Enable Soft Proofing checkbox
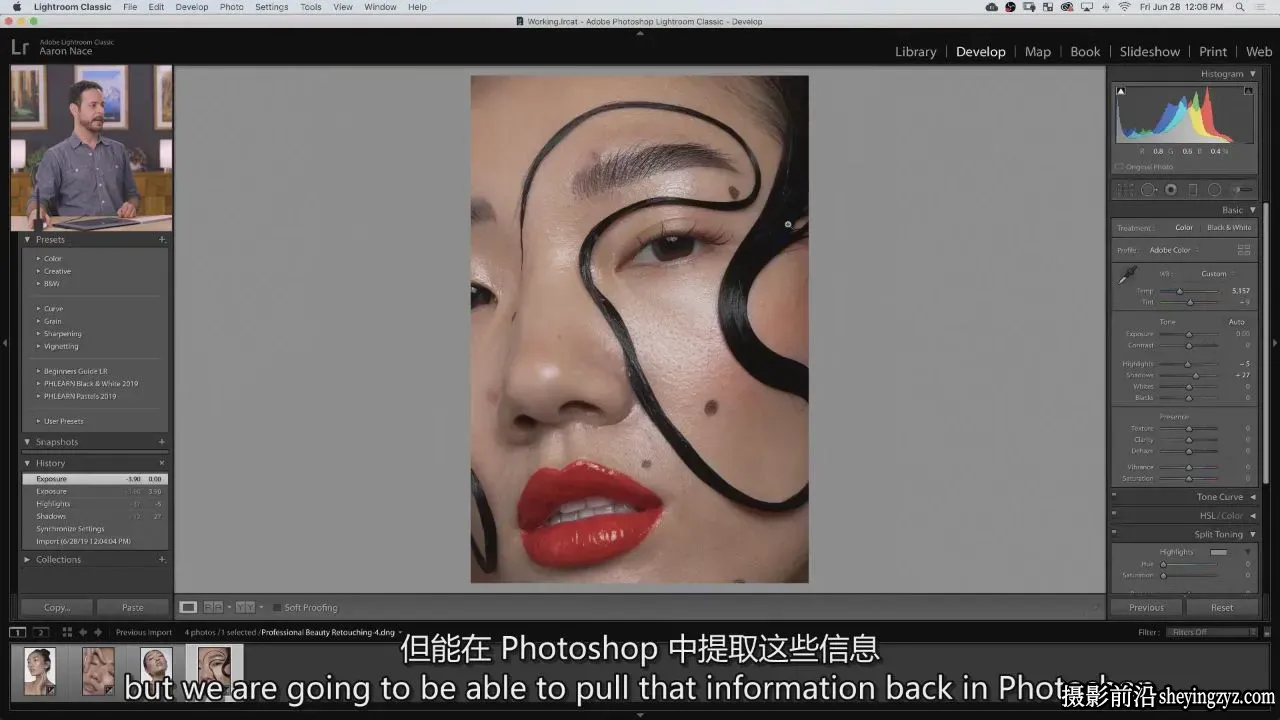The image size is (1280, 720). point(277,607)
